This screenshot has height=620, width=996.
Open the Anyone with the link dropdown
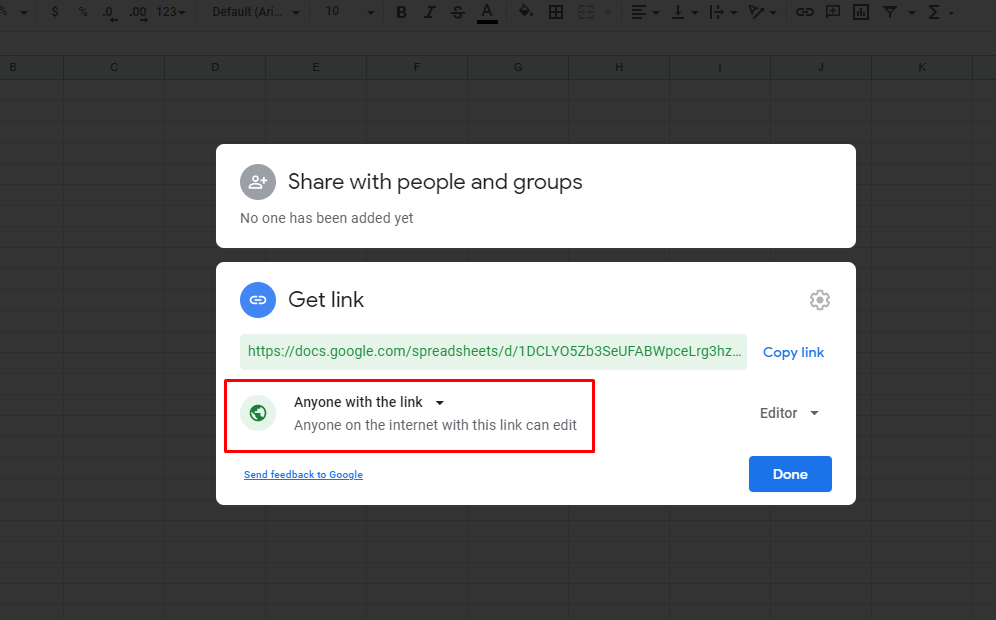[x=369, y=402]
